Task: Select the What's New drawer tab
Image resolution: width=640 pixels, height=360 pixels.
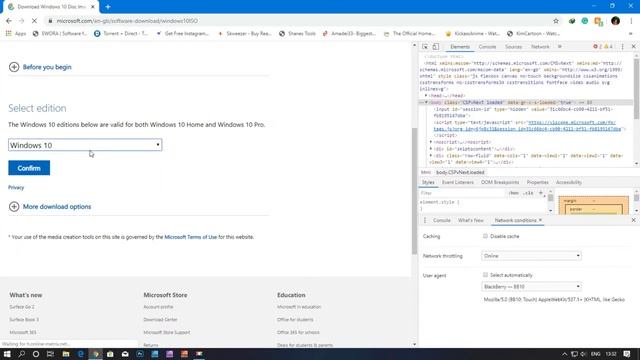Action: [471, 220]
